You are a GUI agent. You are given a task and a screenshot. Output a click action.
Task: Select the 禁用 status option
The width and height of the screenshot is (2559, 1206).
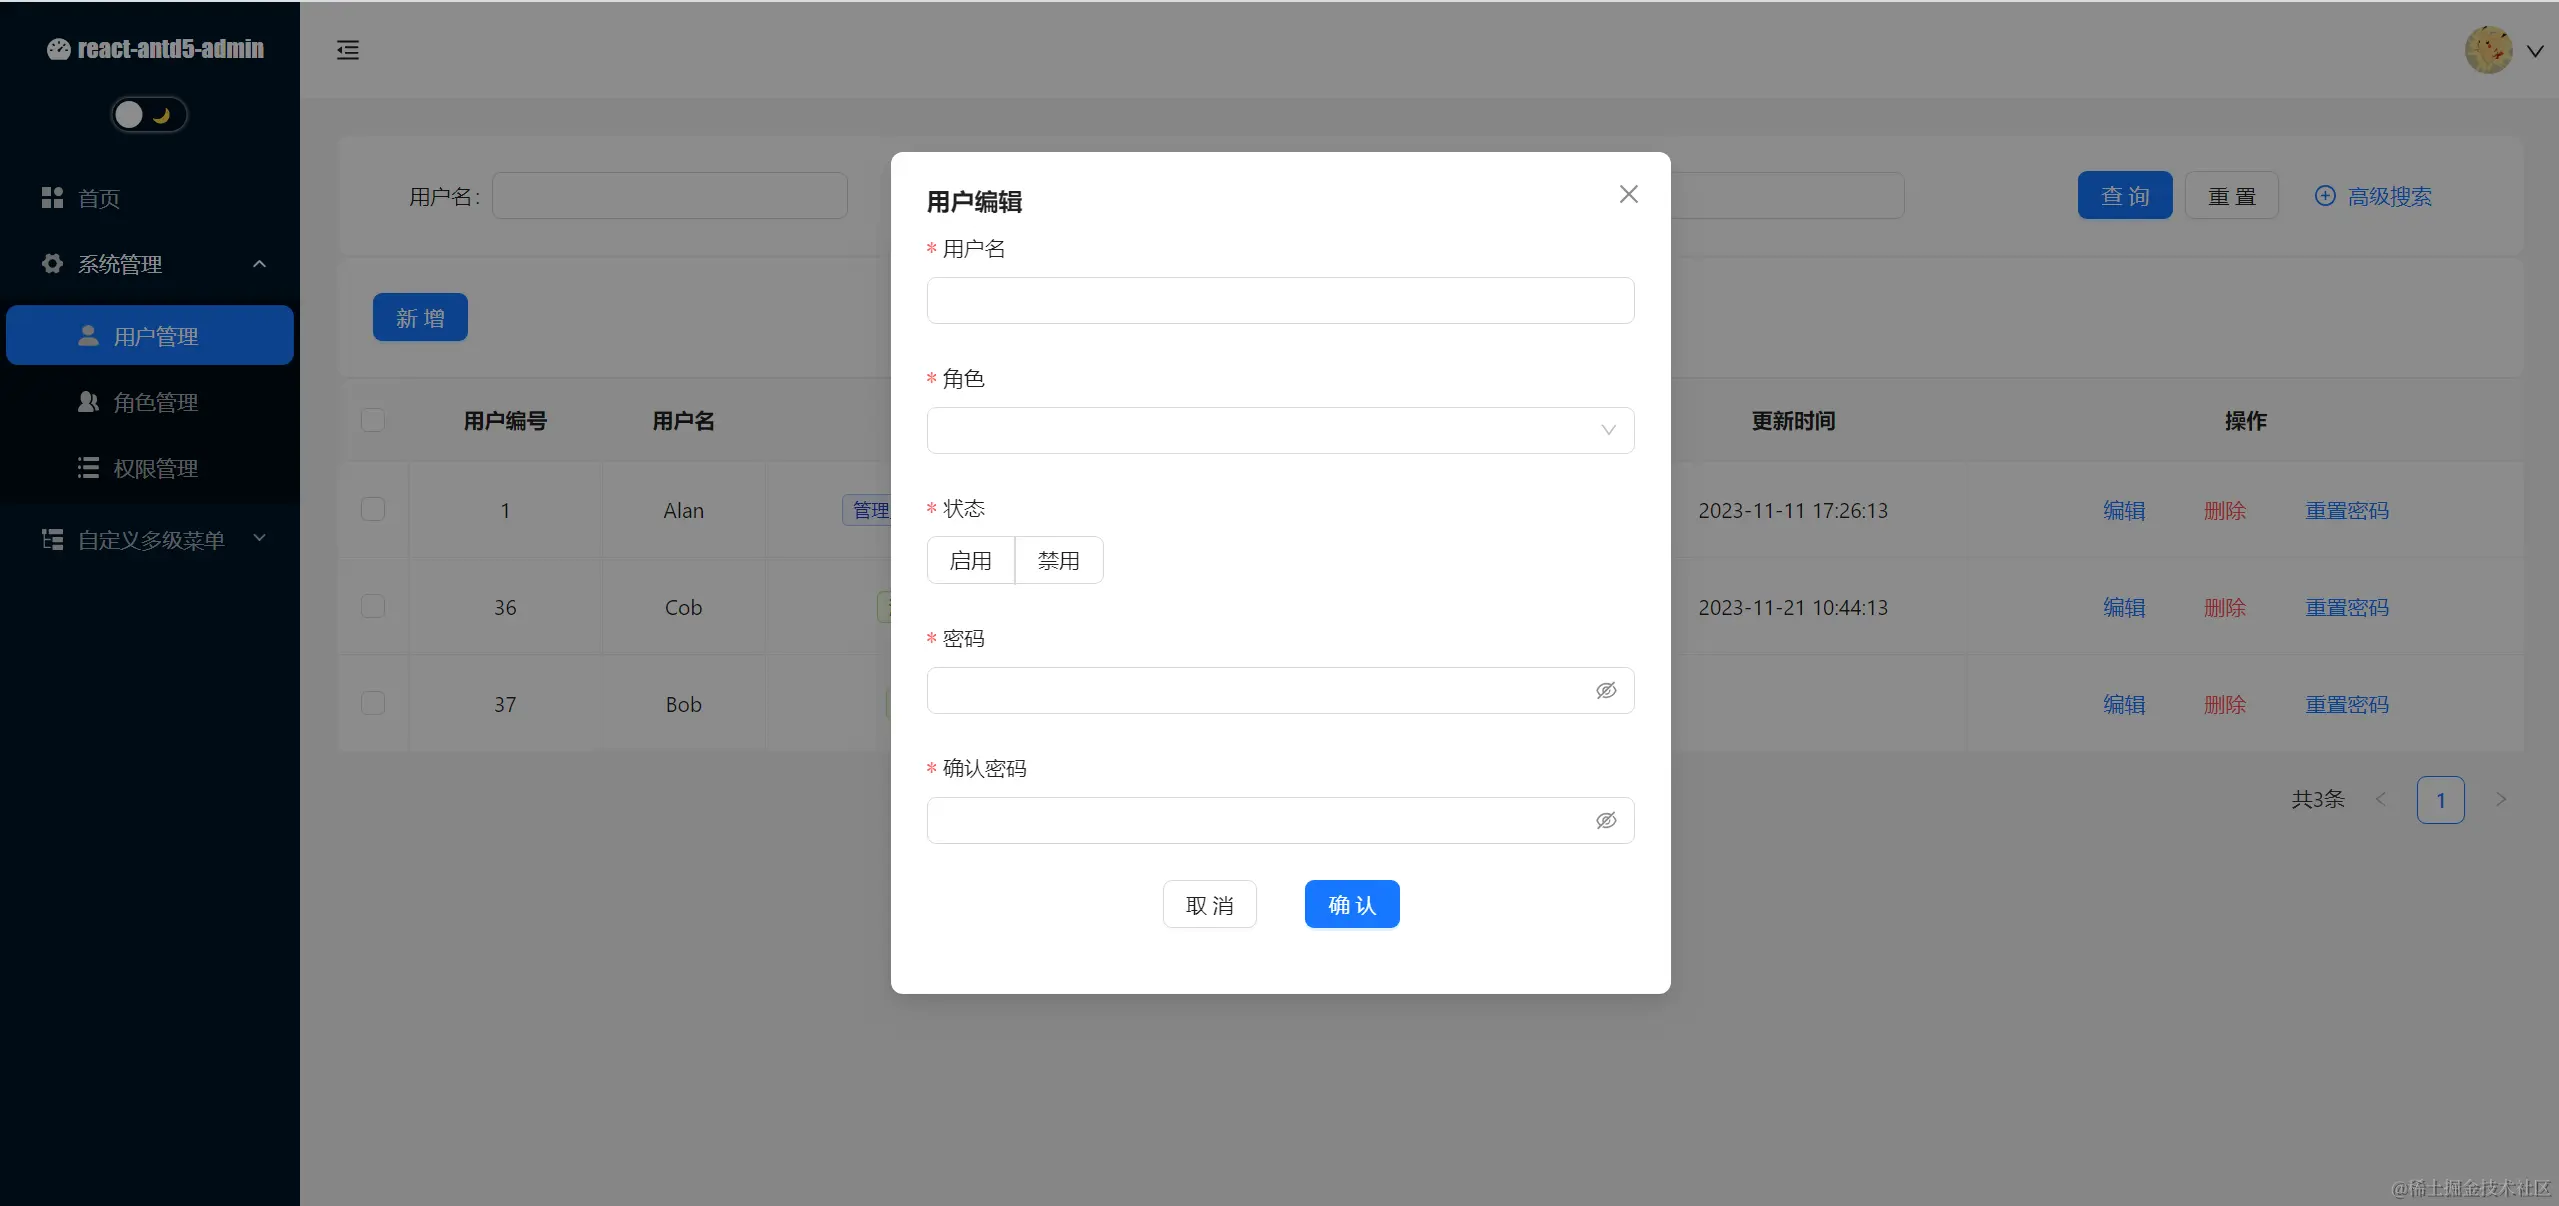1059,560
